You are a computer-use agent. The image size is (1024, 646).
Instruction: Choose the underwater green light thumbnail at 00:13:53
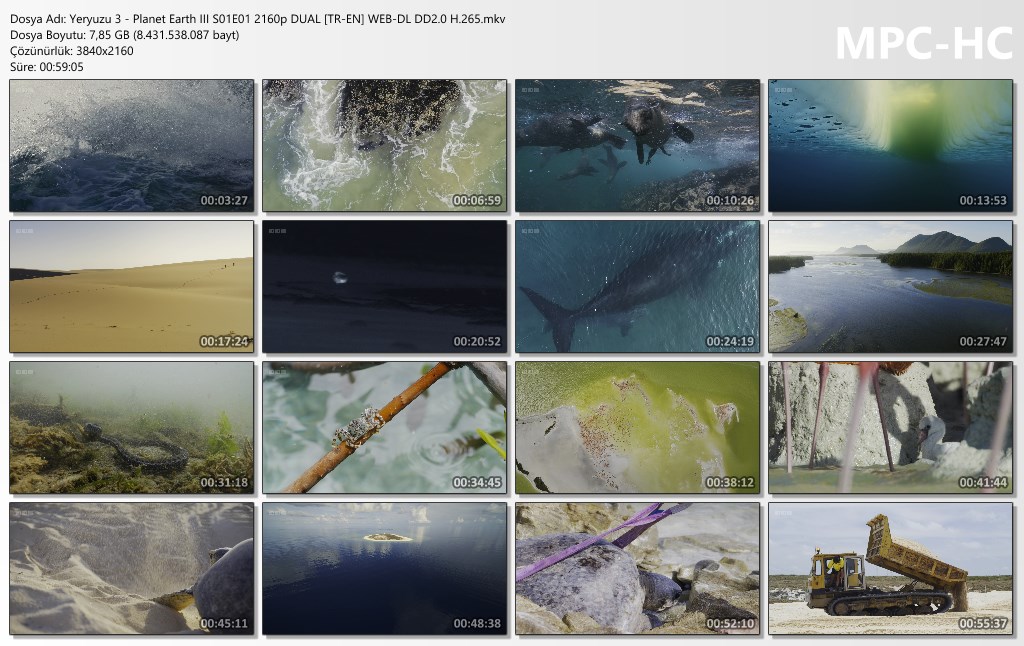891,146
